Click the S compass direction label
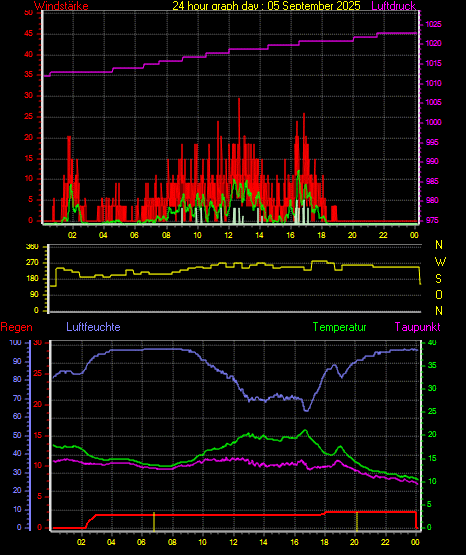Viewport: 466px width, 555px height. (x=438, y=279)
